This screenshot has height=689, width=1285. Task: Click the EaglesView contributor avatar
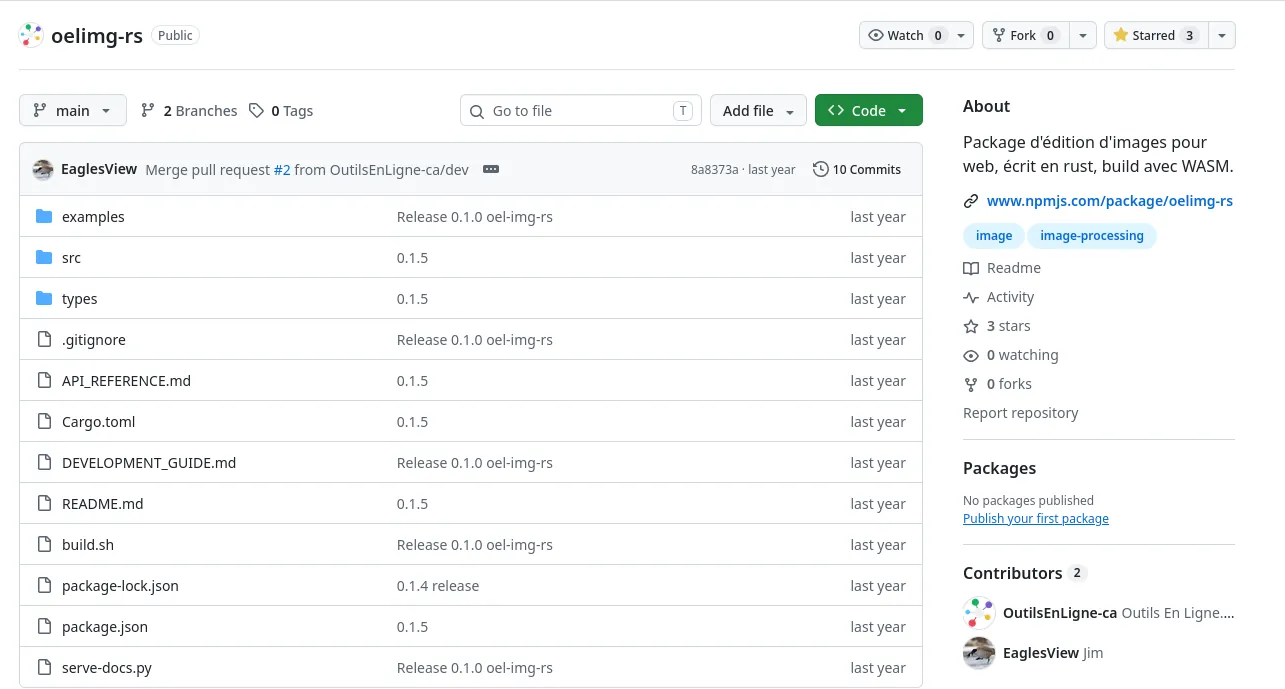point(979,653)
